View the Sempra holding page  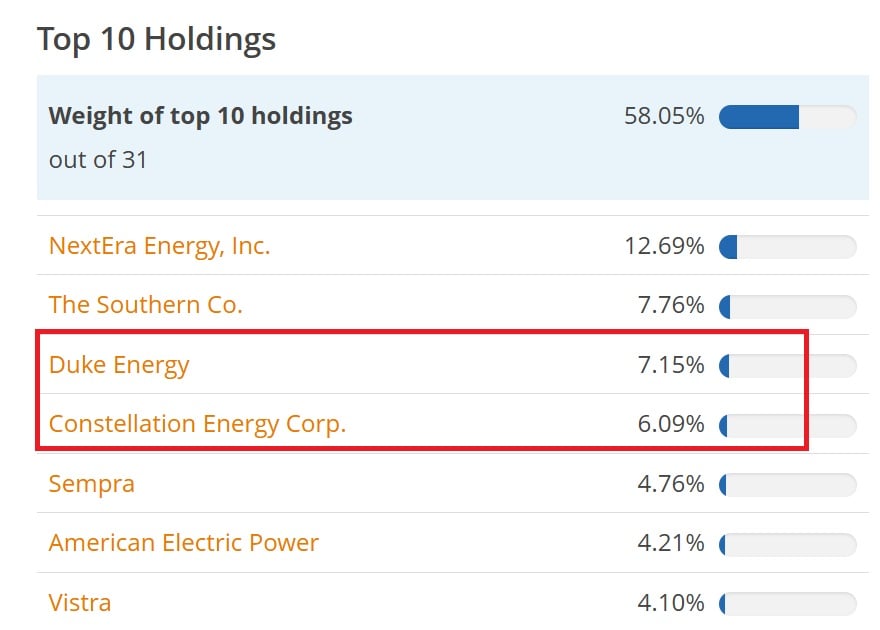pyautogui.click(x=91, y=484)
